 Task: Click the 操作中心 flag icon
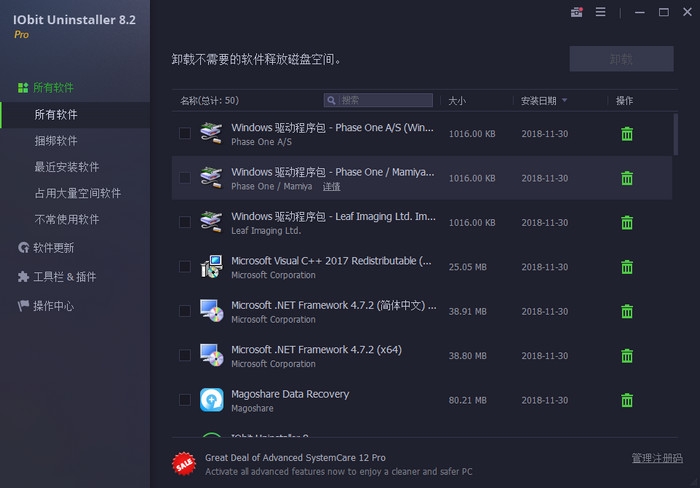[23, 306]
